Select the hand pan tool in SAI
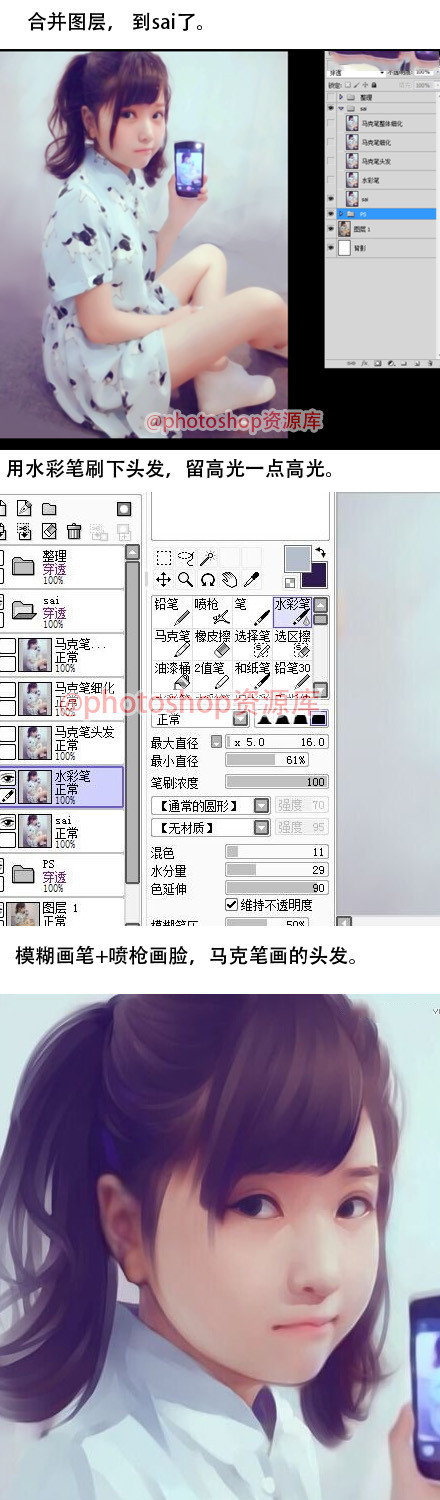The image size is (440, 1500). (x=229, y=579)
